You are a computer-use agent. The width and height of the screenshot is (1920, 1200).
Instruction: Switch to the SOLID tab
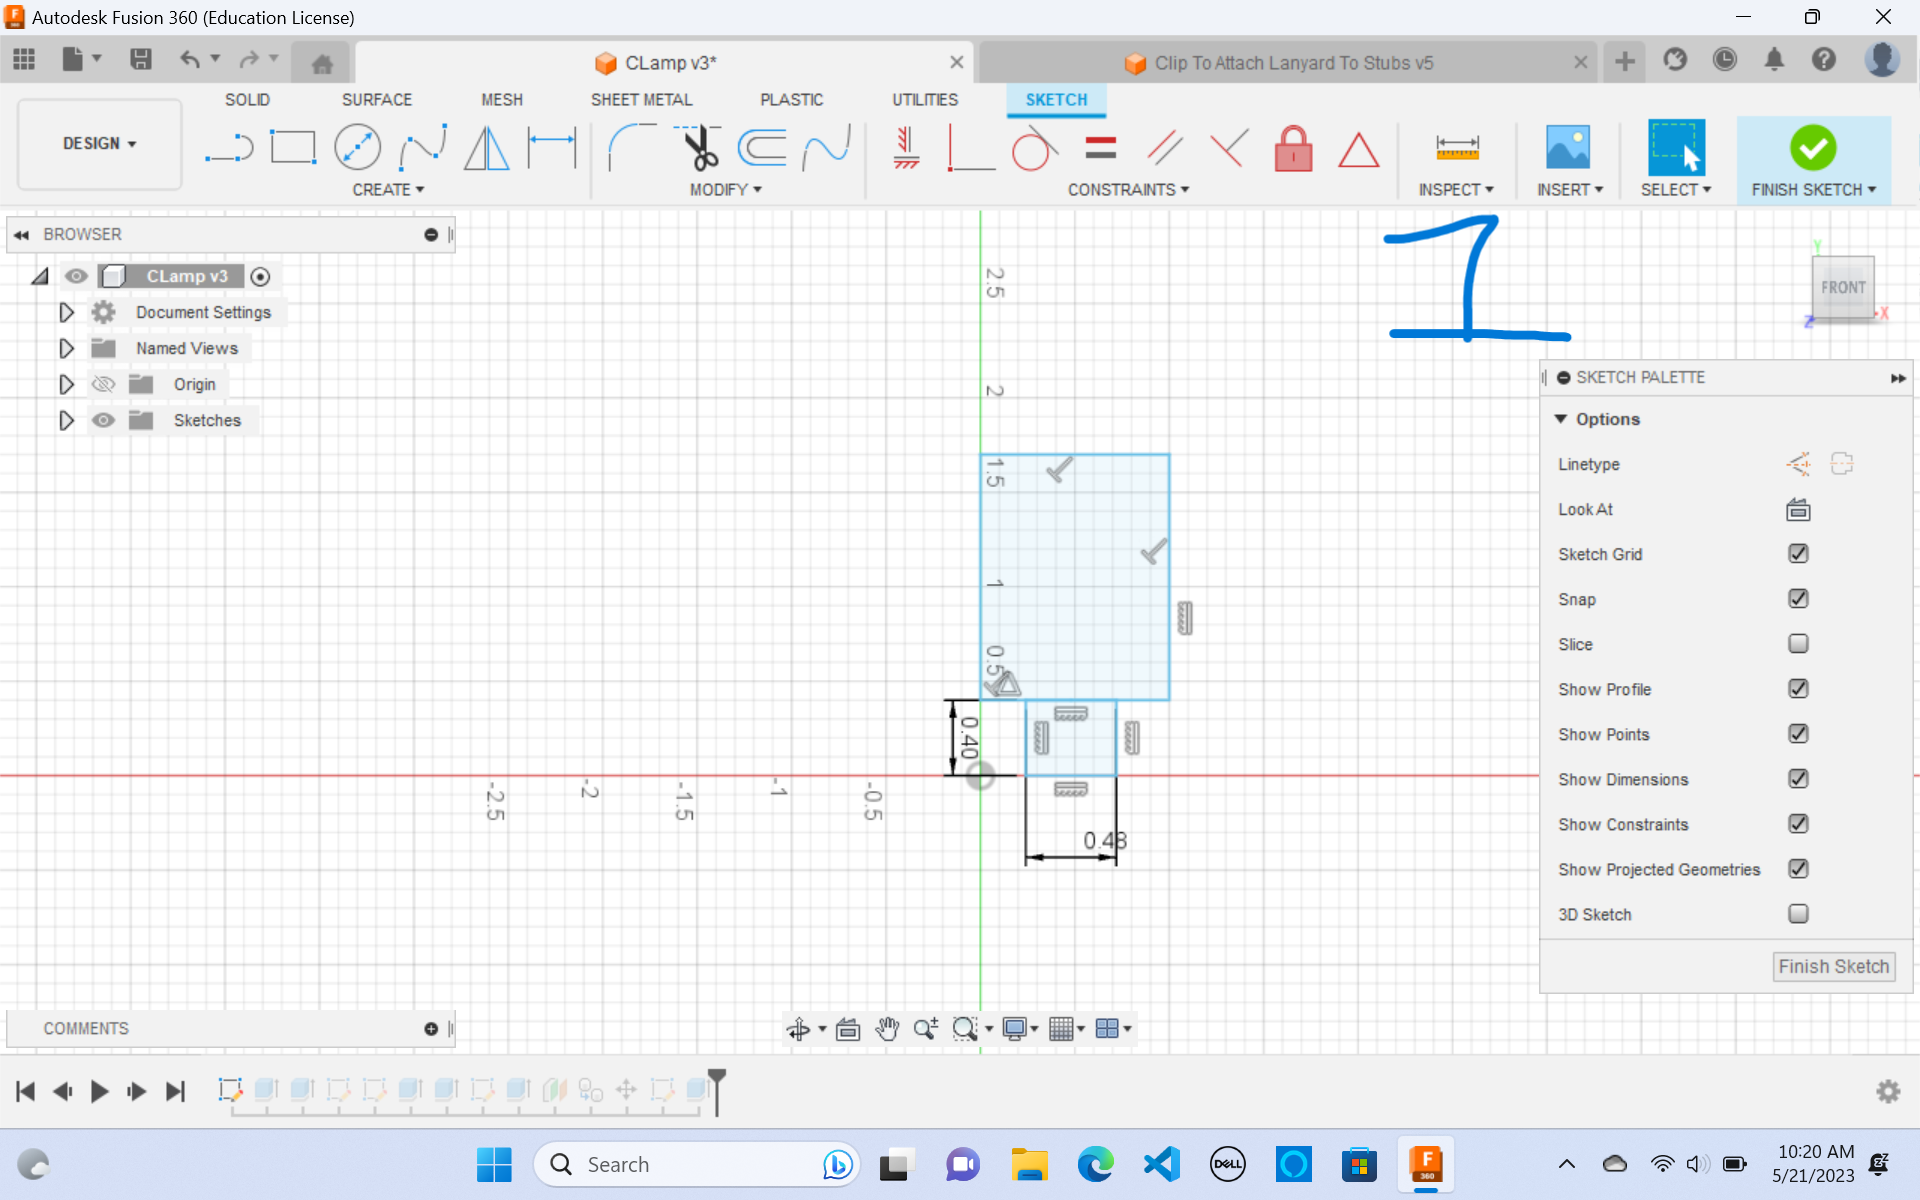[x=247, y=99]
